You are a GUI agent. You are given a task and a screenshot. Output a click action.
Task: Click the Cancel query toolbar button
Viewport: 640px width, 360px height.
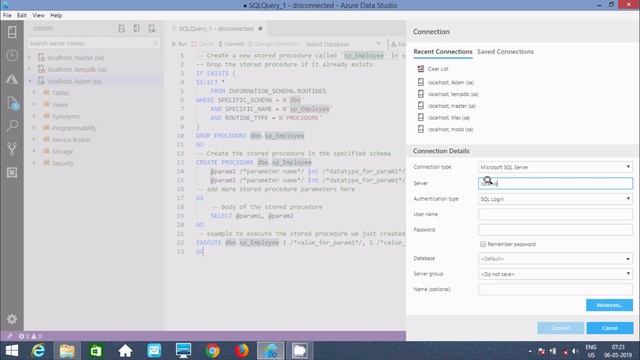click(202, 44)
